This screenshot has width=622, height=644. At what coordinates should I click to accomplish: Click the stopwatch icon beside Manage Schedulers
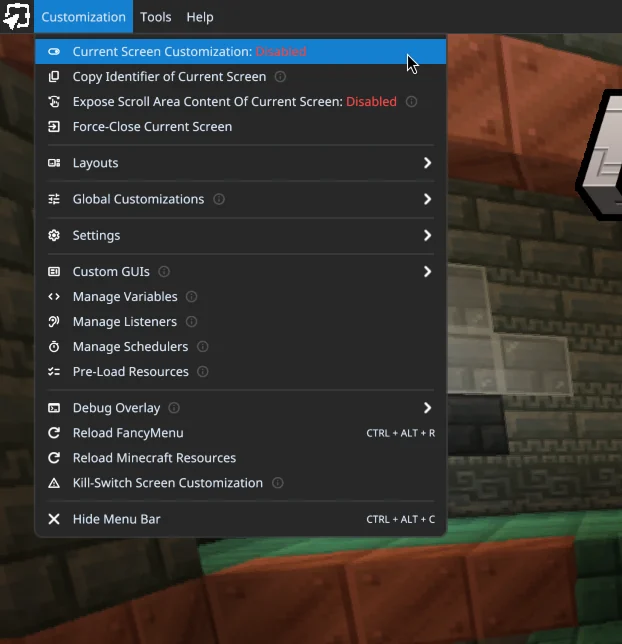click(x=54, y=347)
